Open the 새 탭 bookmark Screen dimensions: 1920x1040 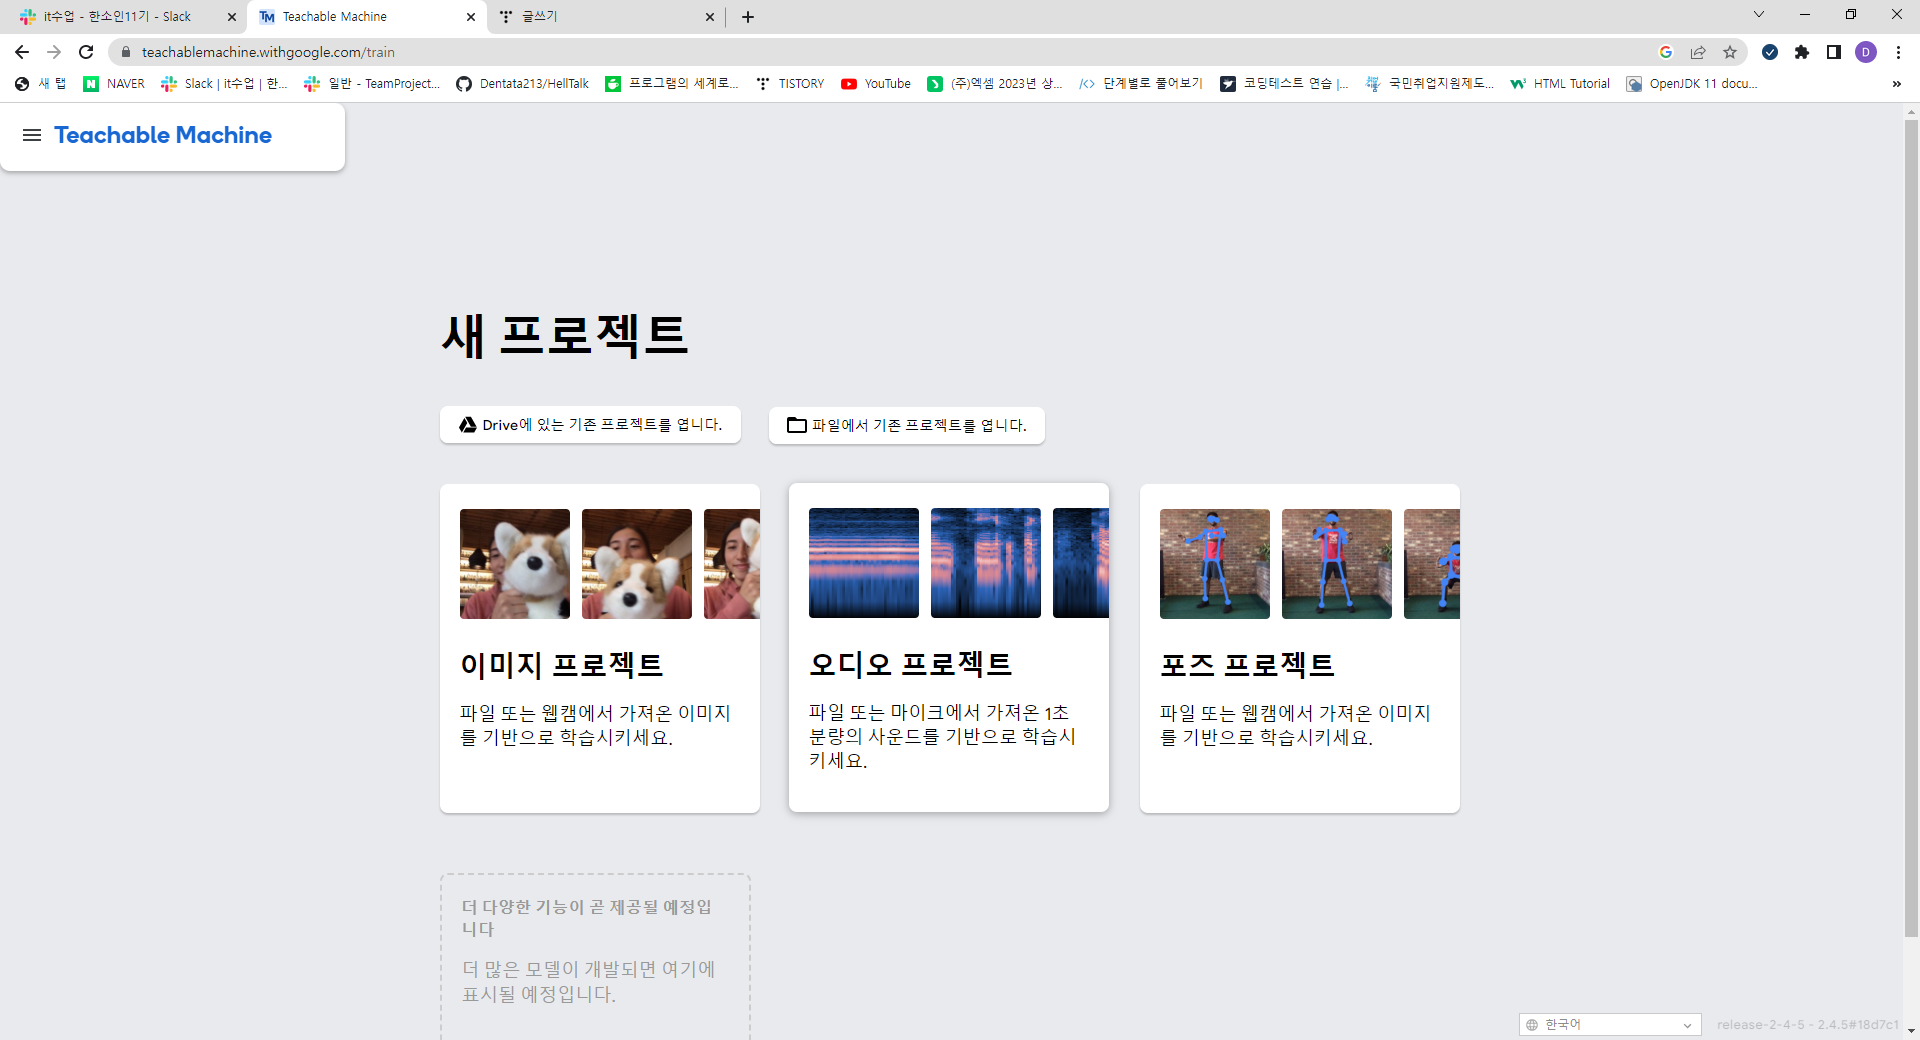[x=41, y=84]
